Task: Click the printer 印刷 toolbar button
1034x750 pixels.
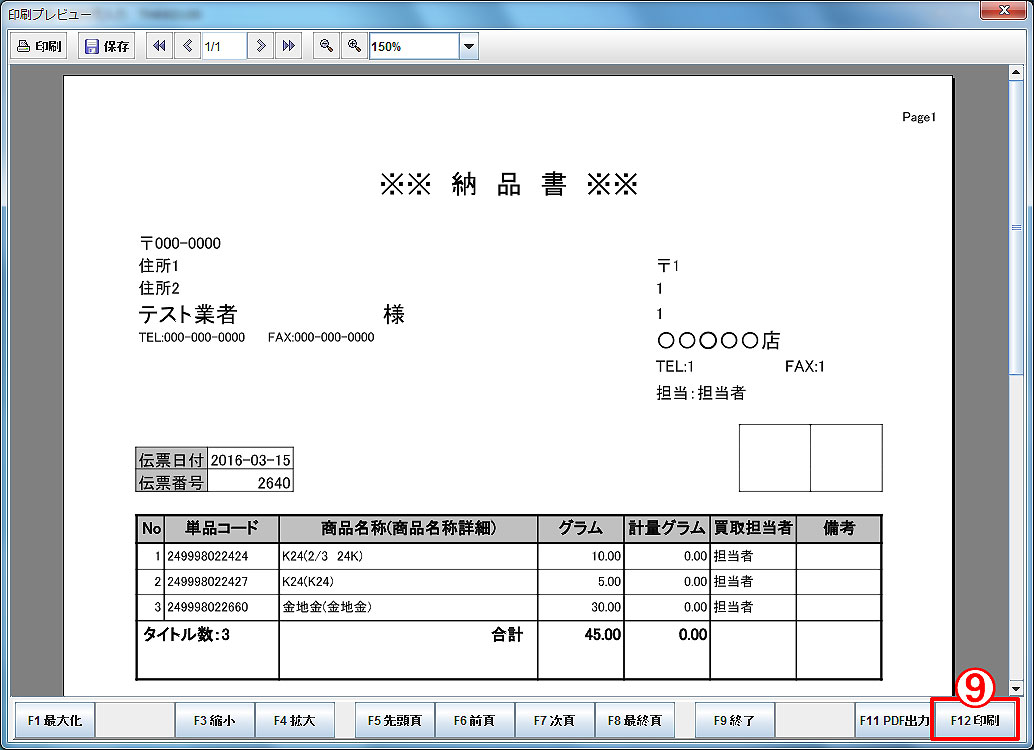Action: point(40,46)
